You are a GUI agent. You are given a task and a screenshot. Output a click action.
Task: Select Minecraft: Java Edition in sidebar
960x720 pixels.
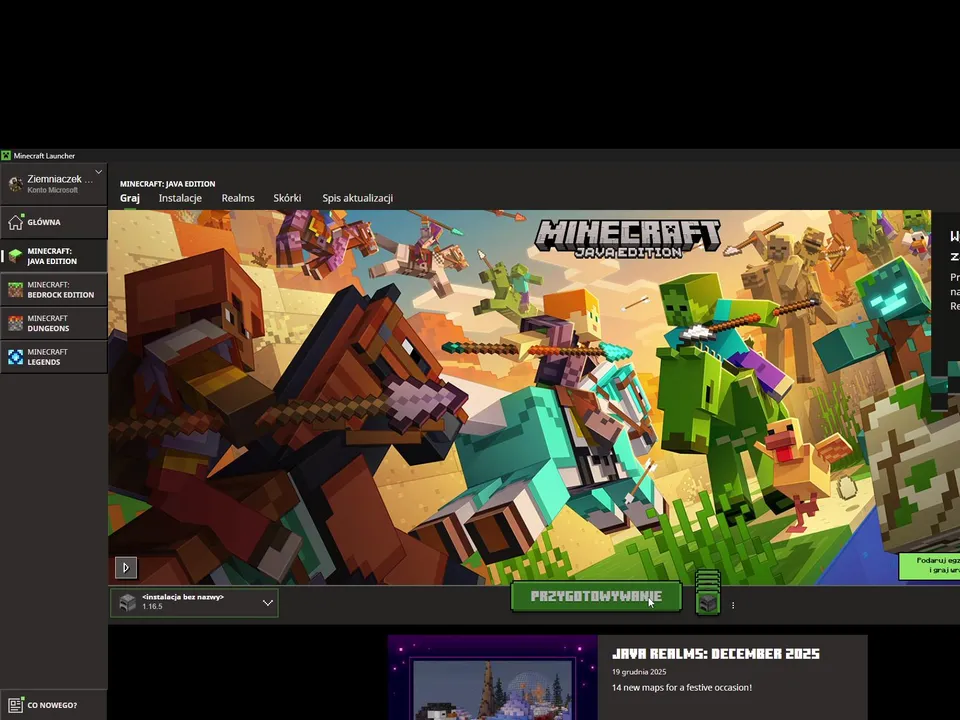point(53,256)
